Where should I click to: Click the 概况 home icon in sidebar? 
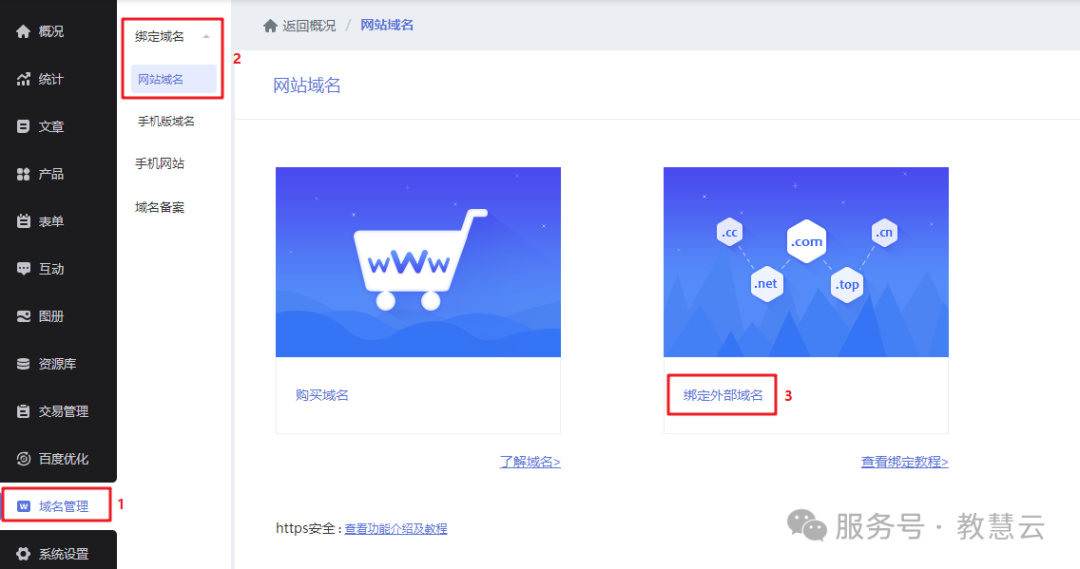(x=24, y=32)
